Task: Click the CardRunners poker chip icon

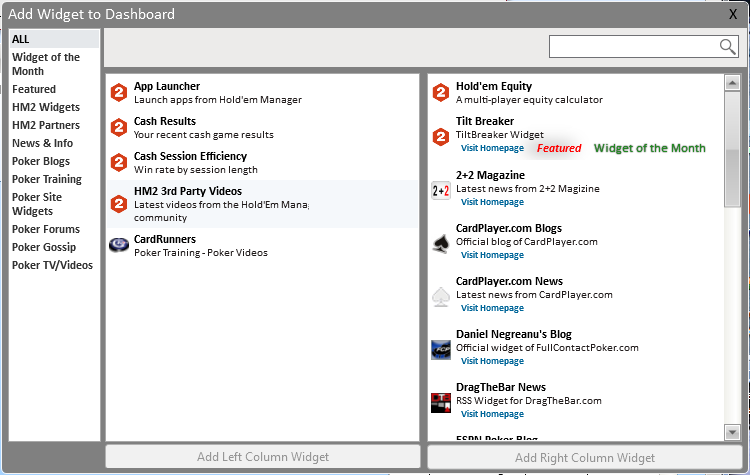Action: tap(119, 245)
